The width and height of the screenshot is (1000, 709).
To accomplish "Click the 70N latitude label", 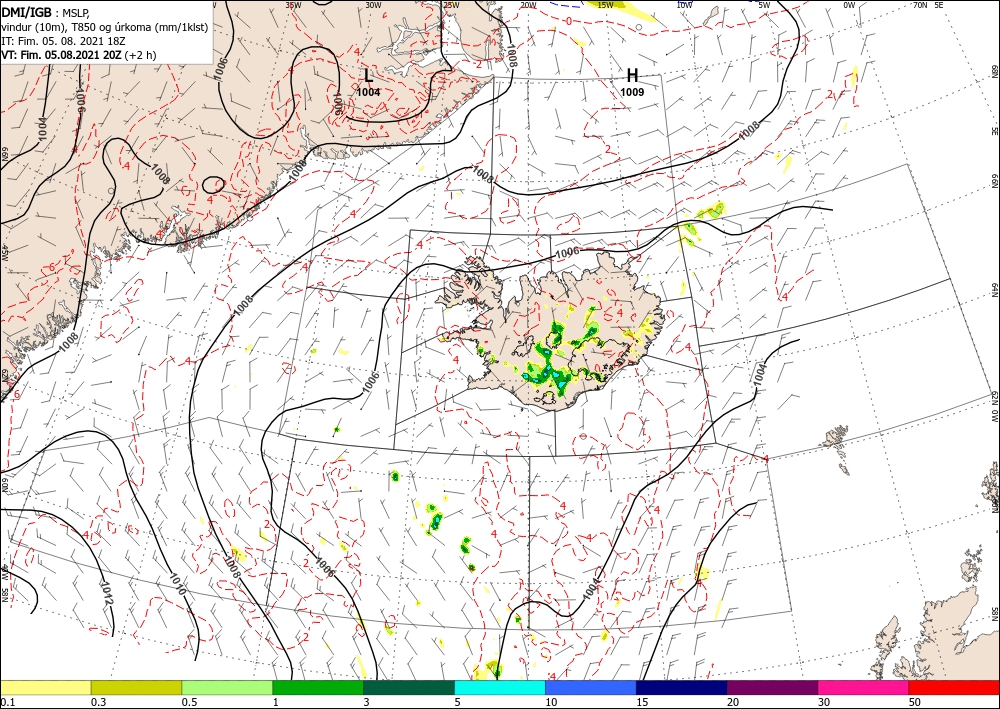I will [919, 5].
